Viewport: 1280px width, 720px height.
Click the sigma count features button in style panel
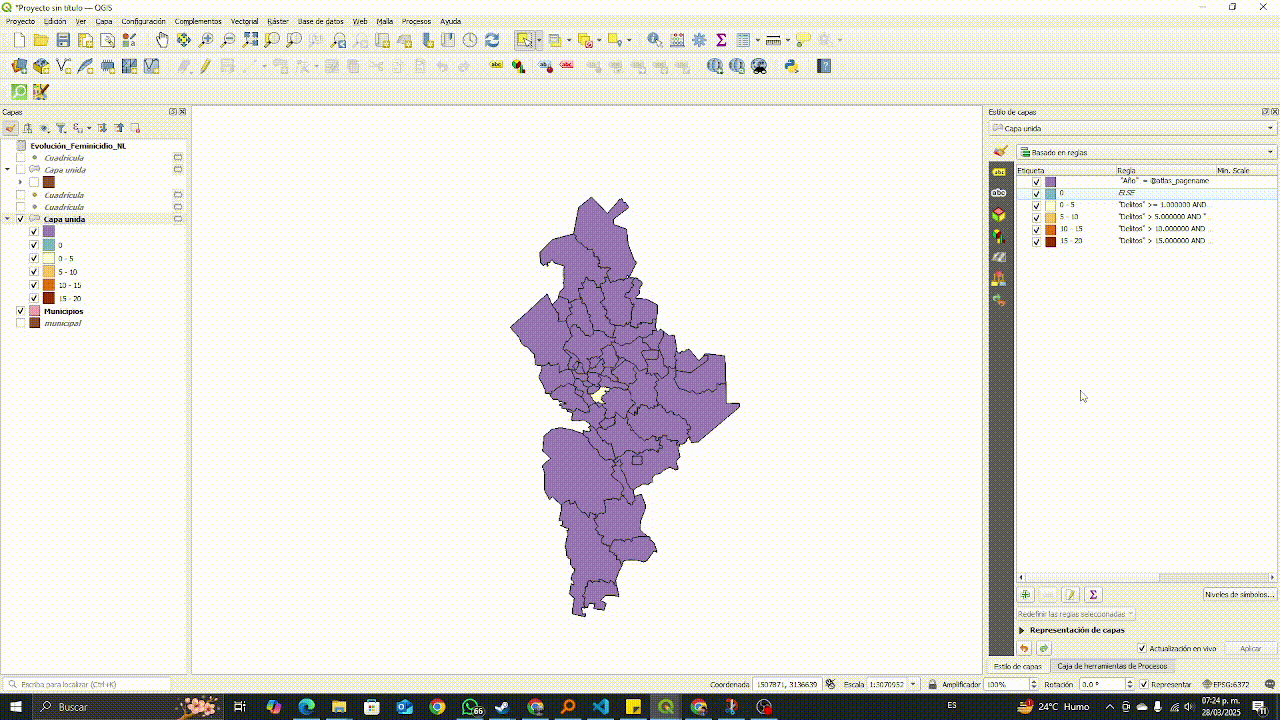(x=1093, y=594)
